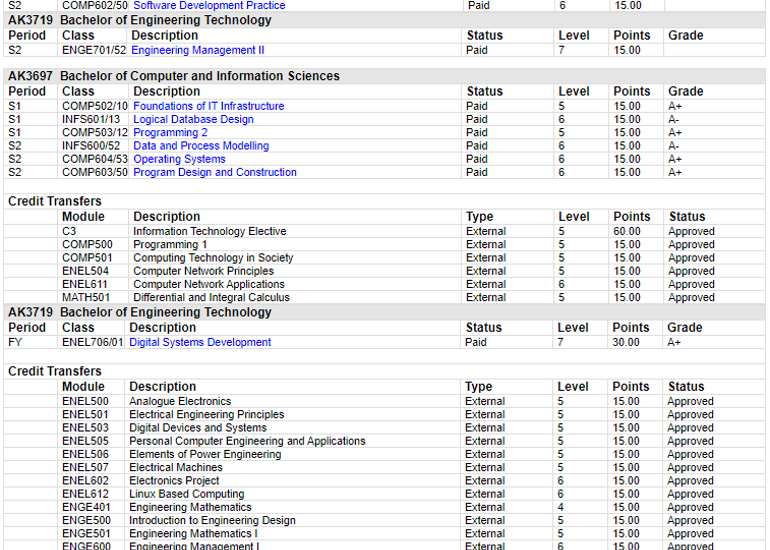This screenshot has width=770, height=550.
Task: Open the Digital Systems Development link
Action: (x=200, y=342)
